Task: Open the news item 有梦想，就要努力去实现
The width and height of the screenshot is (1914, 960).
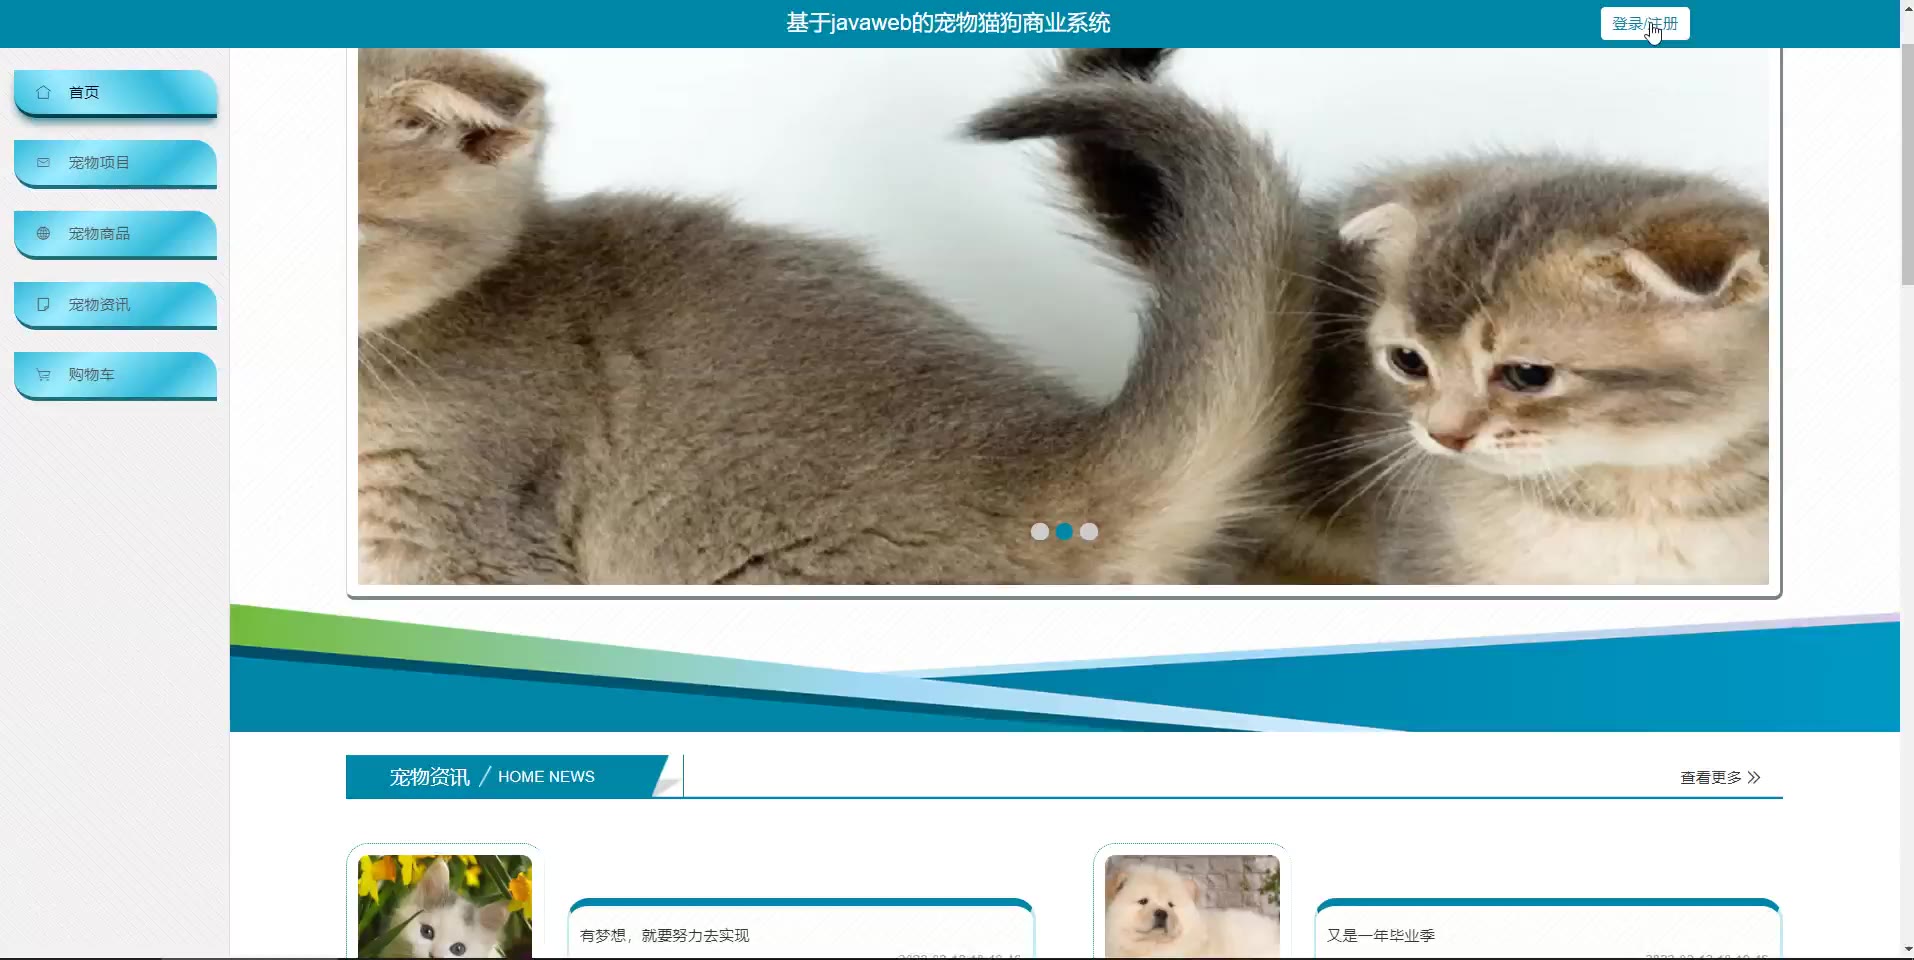Action: 665,936
